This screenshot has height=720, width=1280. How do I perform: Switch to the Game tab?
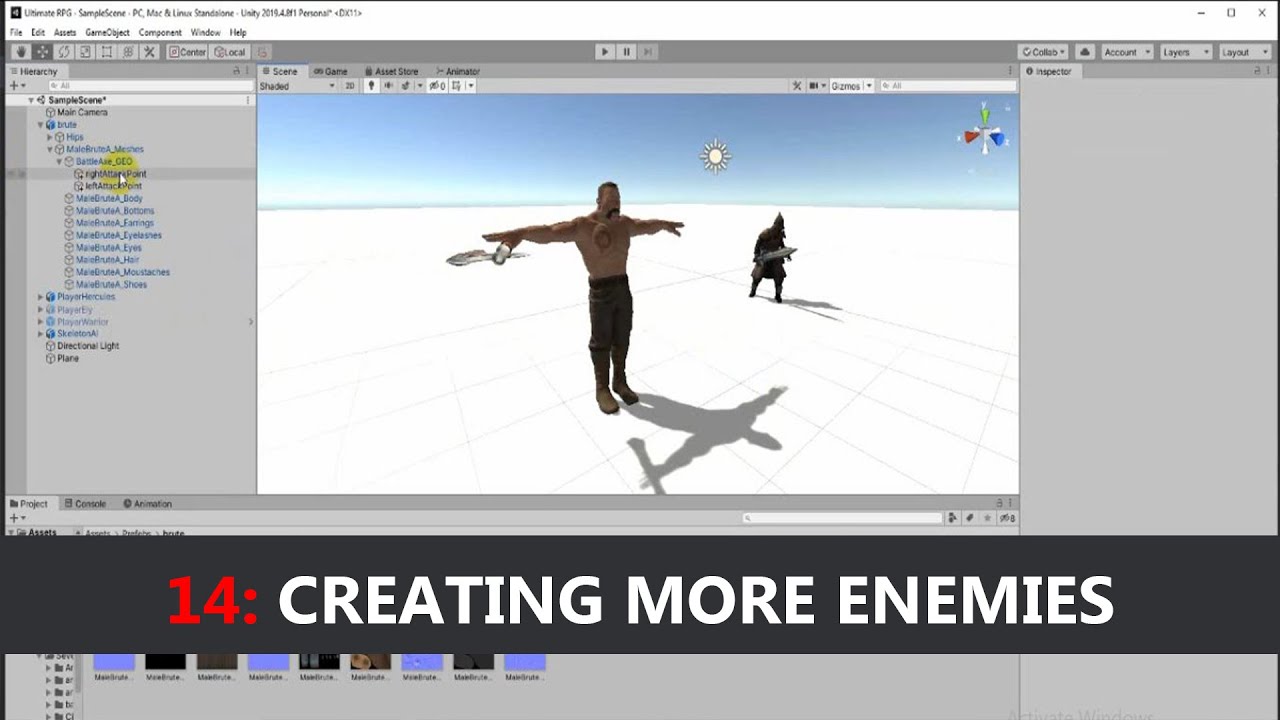[330, 71]
